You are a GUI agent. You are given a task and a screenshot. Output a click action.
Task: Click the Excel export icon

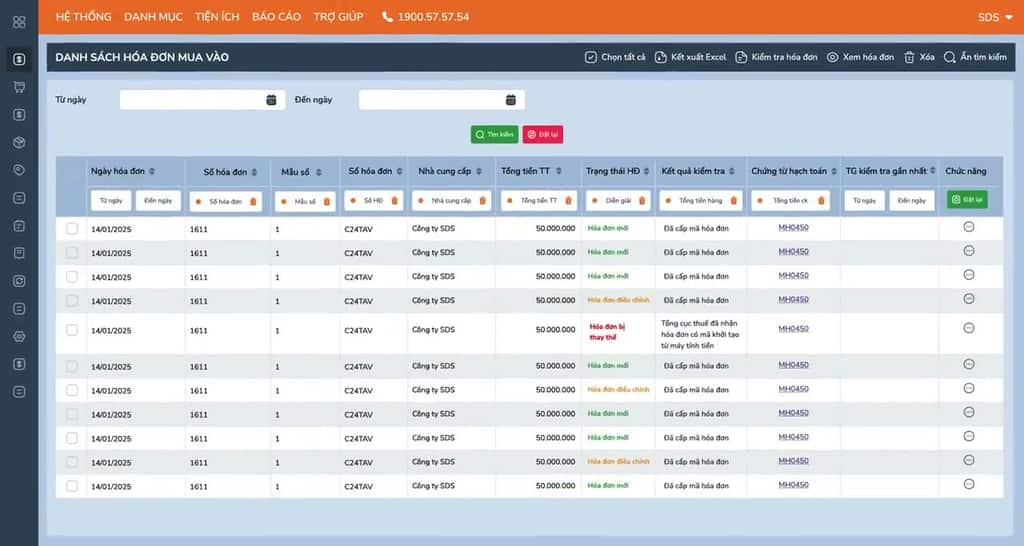tap(660, 57)
